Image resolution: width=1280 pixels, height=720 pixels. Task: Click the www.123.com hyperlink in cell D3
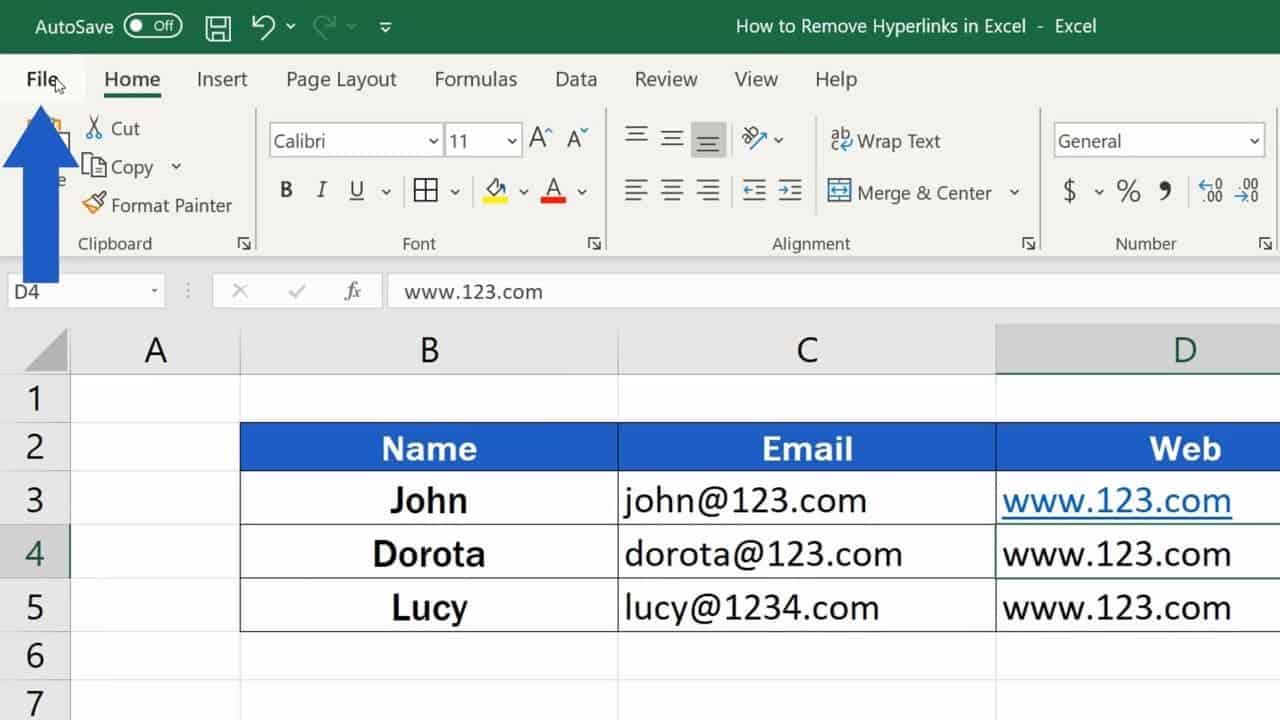tap(1116, 499)
